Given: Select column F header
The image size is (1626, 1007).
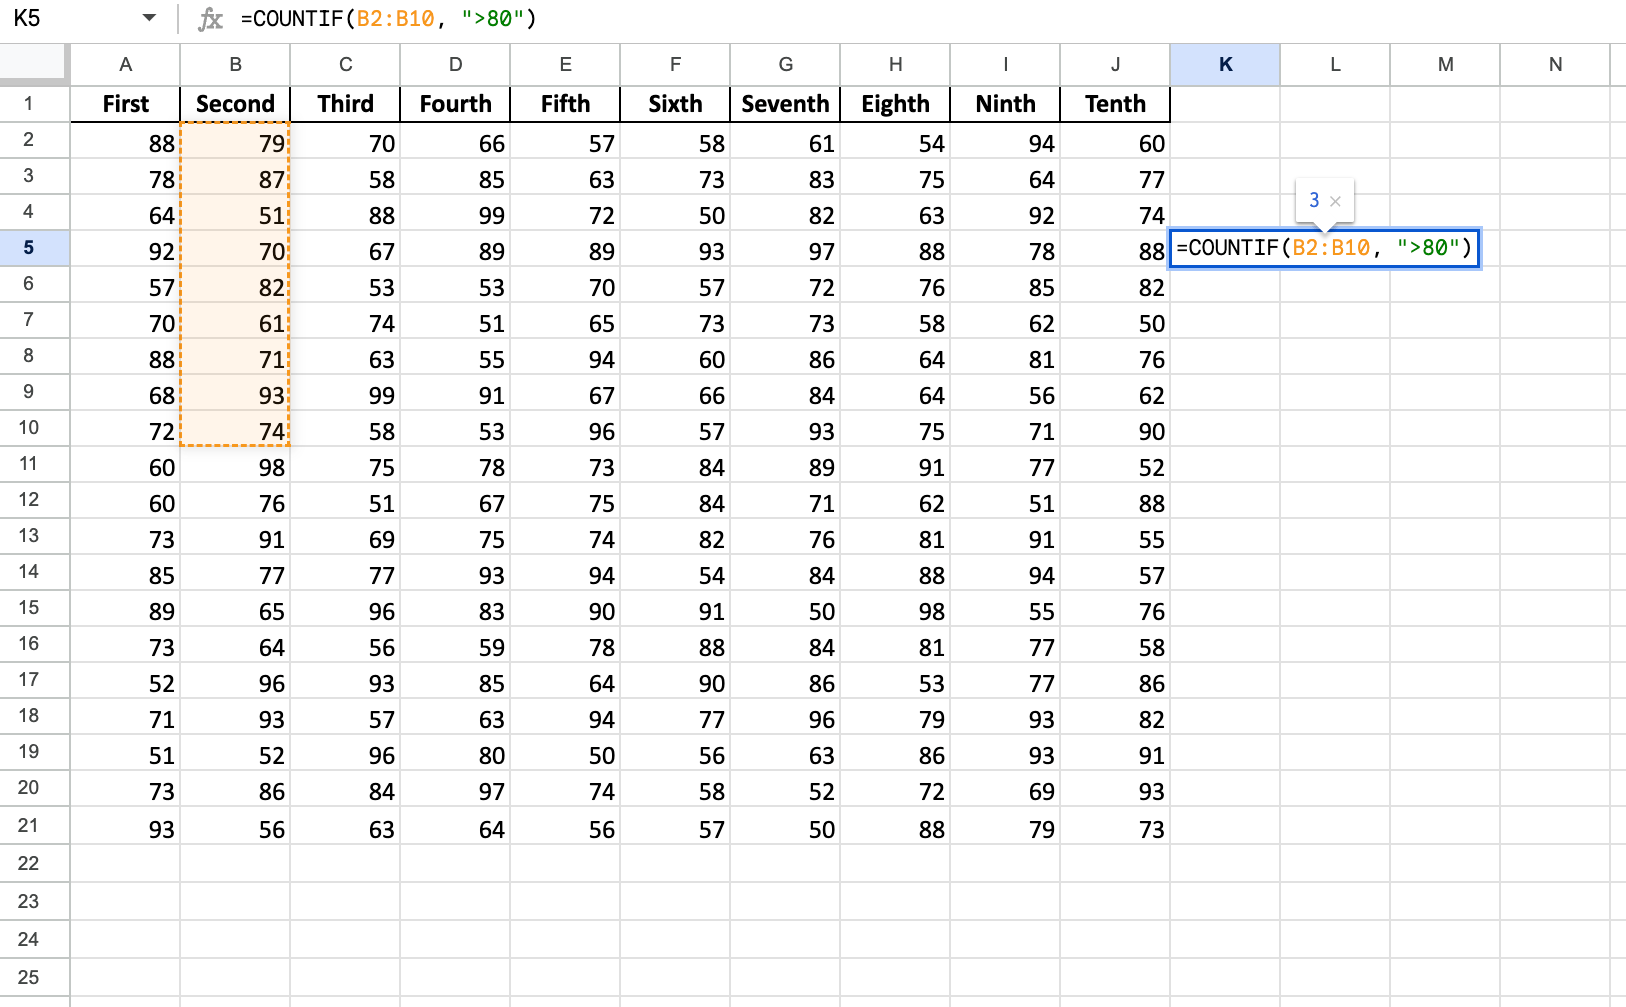Looking at the screenshot, I should (675, 64).
